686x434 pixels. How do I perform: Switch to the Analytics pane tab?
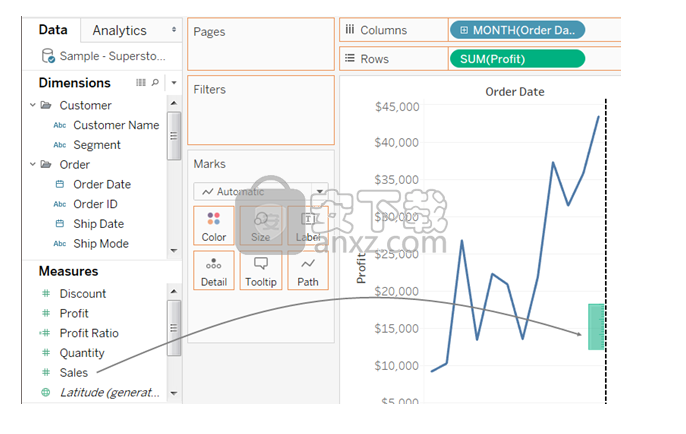click(119, 31)
